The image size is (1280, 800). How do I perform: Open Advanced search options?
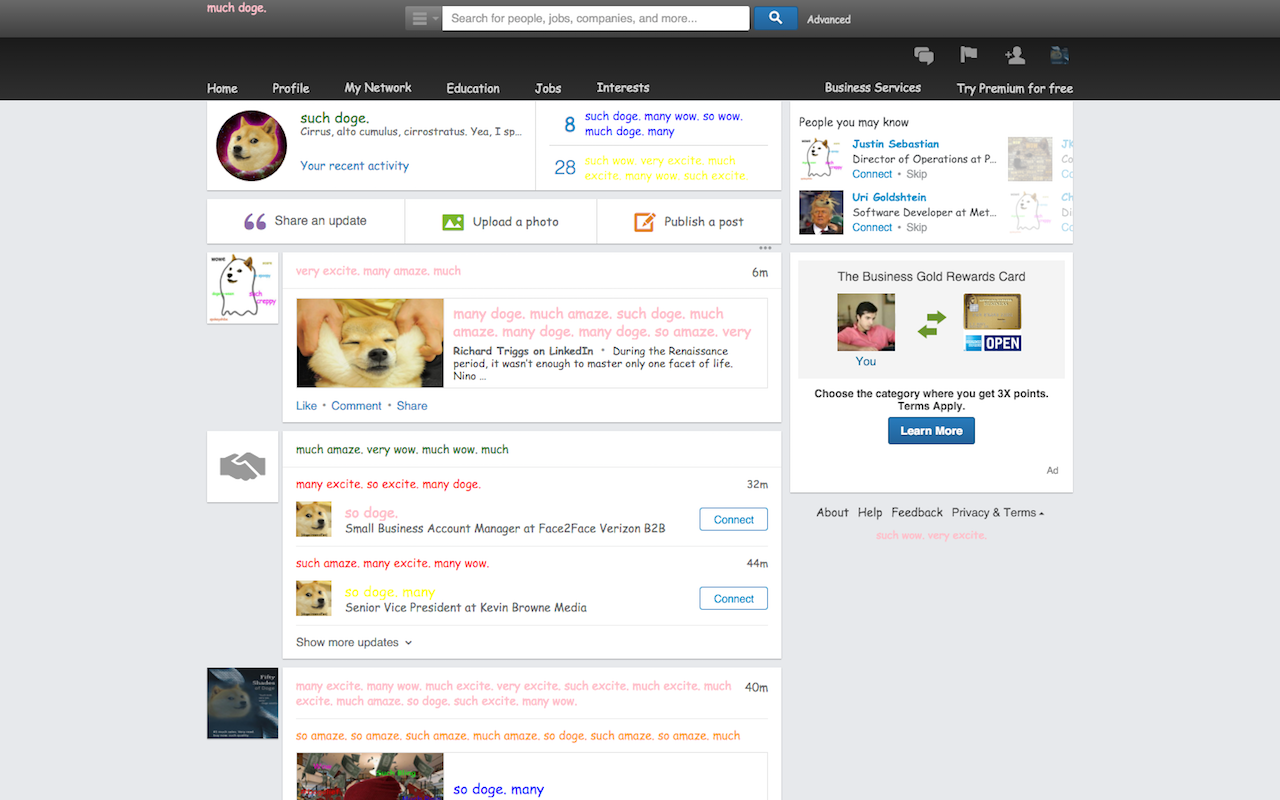(828, 19)
